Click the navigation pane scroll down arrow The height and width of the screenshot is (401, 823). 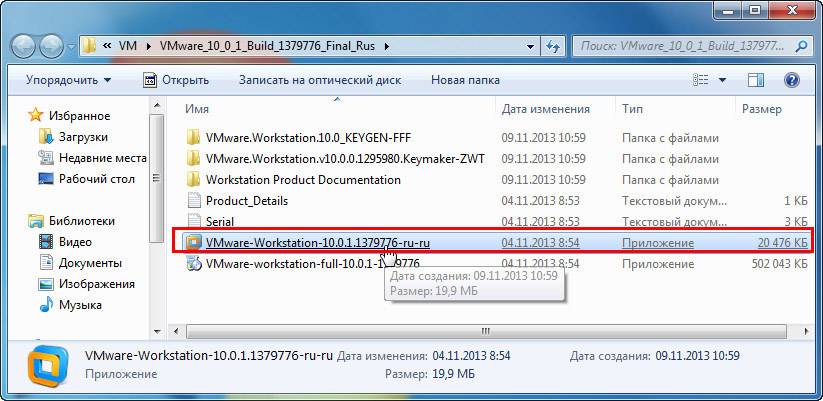pos(156,331)
